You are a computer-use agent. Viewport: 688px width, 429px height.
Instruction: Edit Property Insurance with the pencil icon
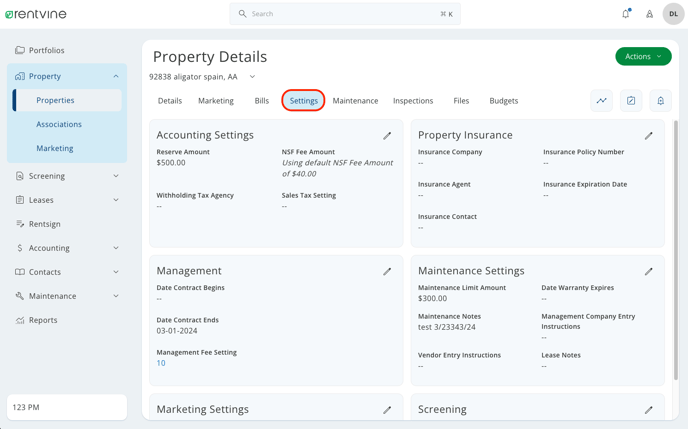649,136
